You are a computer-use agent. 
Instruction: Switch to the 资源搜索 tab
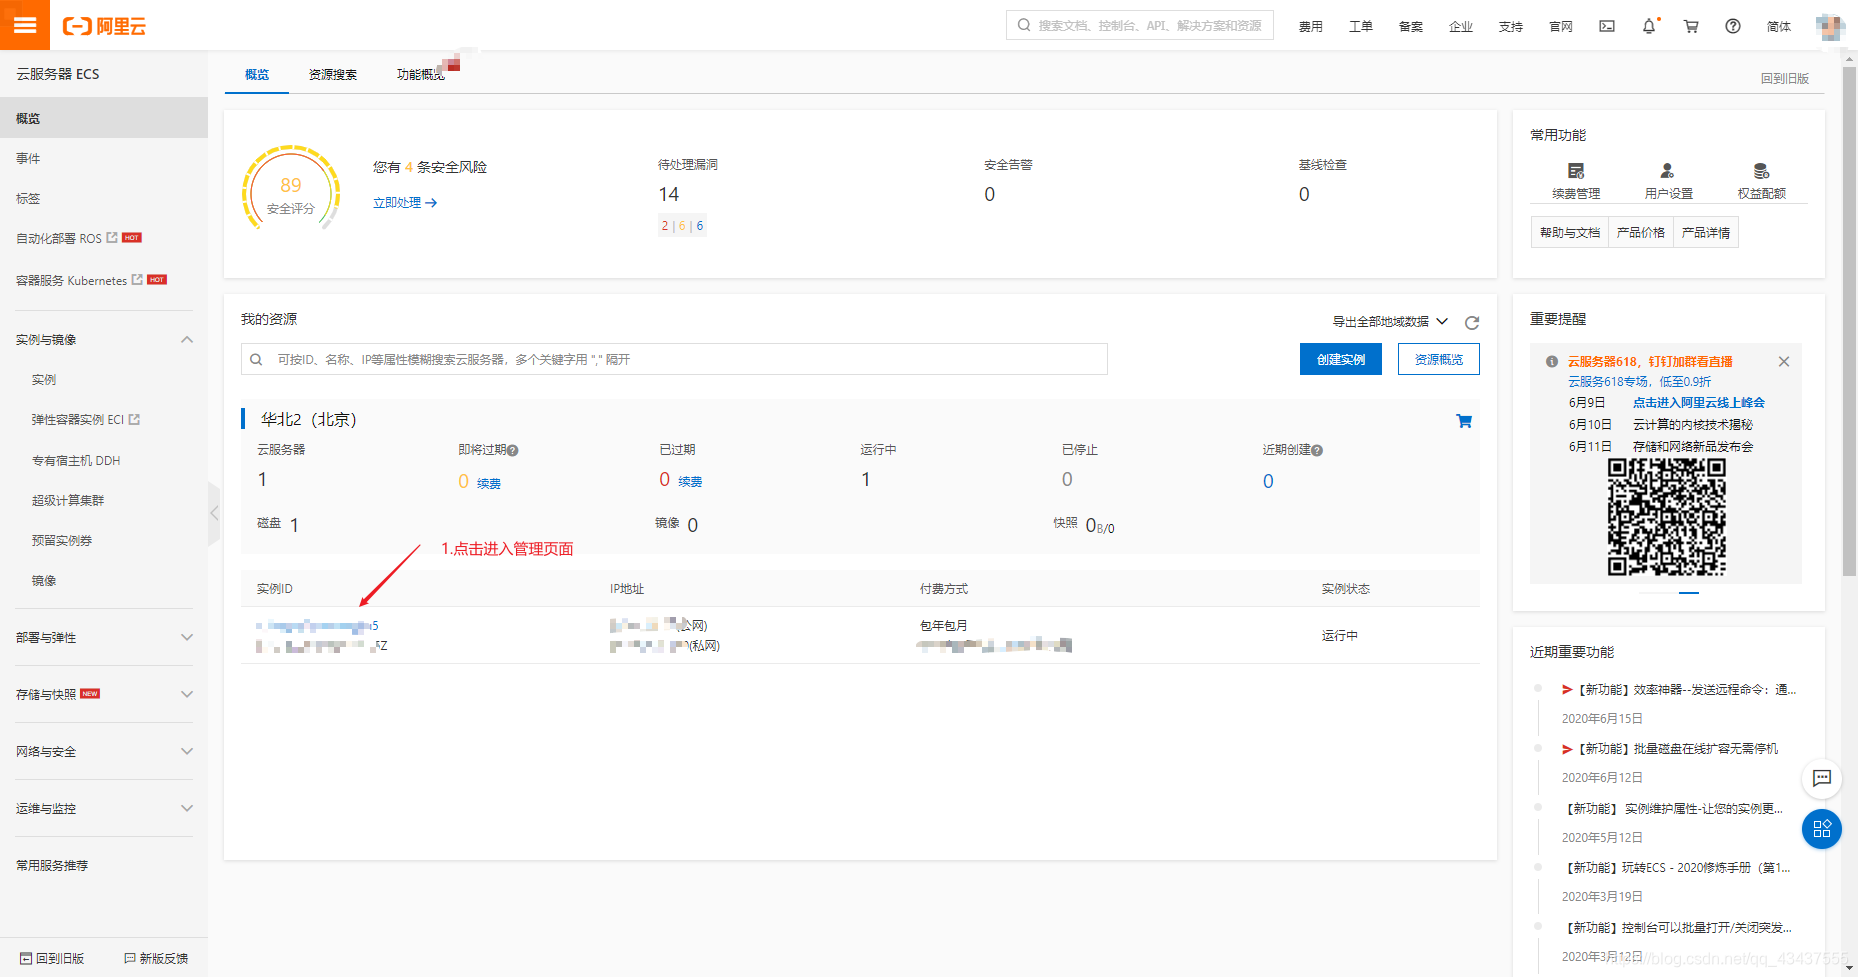pos(333,74)
